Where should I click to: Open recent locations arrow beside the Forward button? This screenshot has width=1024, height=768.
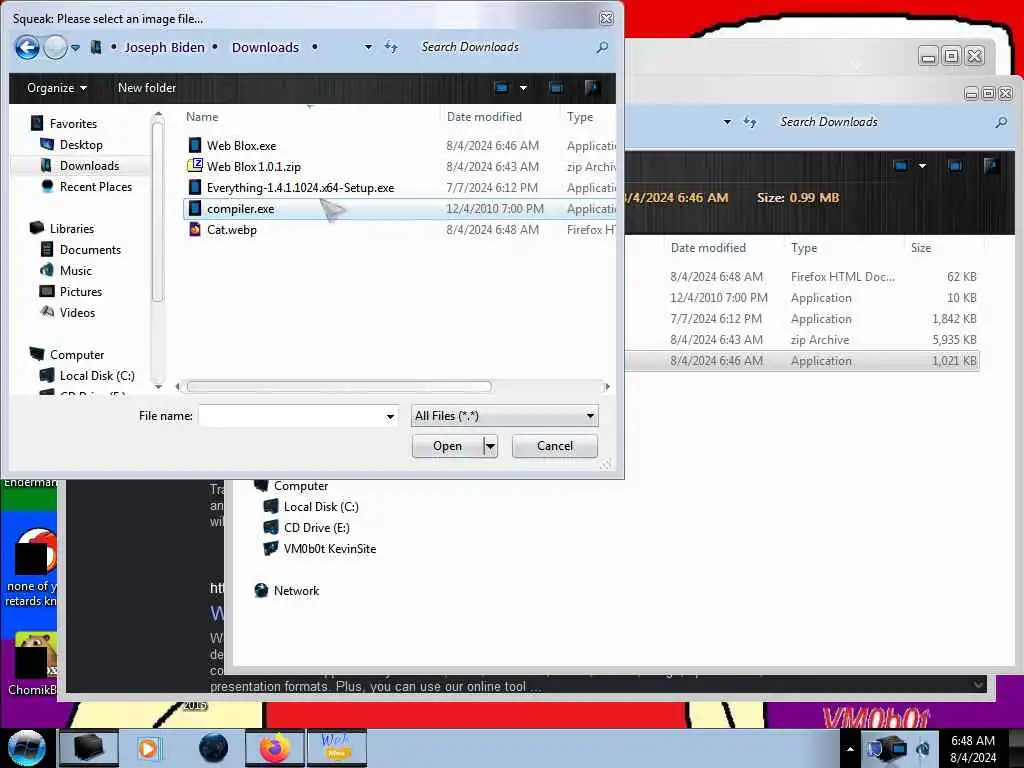76,48
